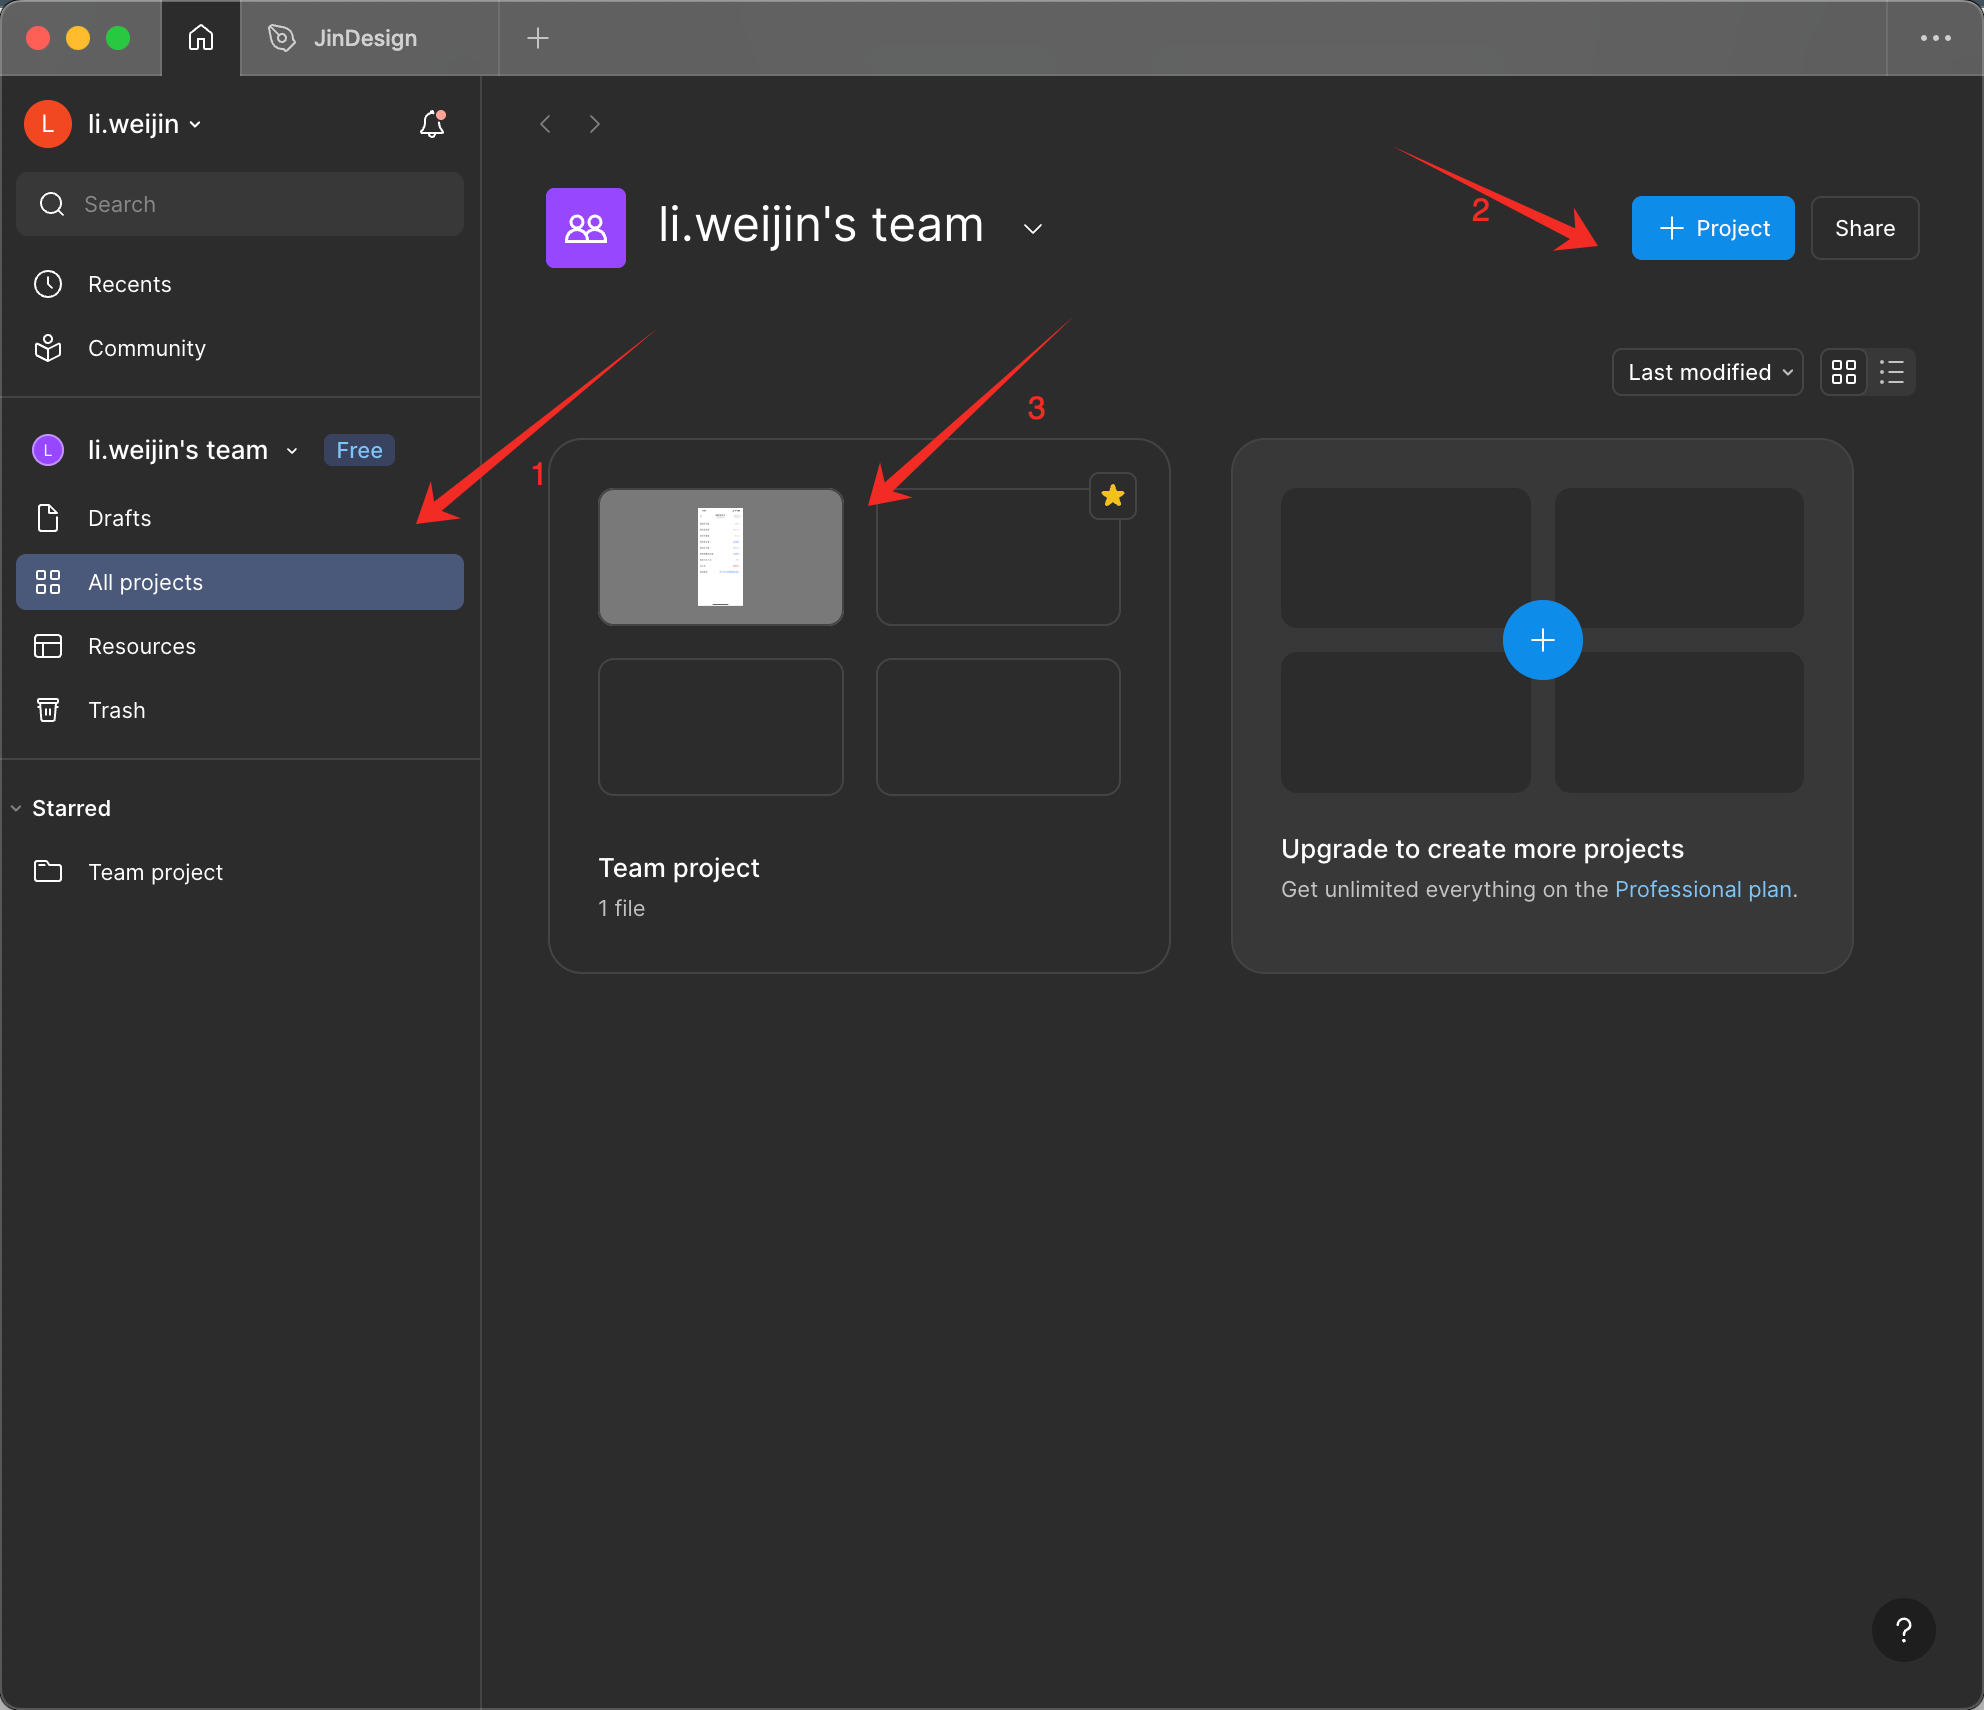Open the notifications bell

(432, 124)
